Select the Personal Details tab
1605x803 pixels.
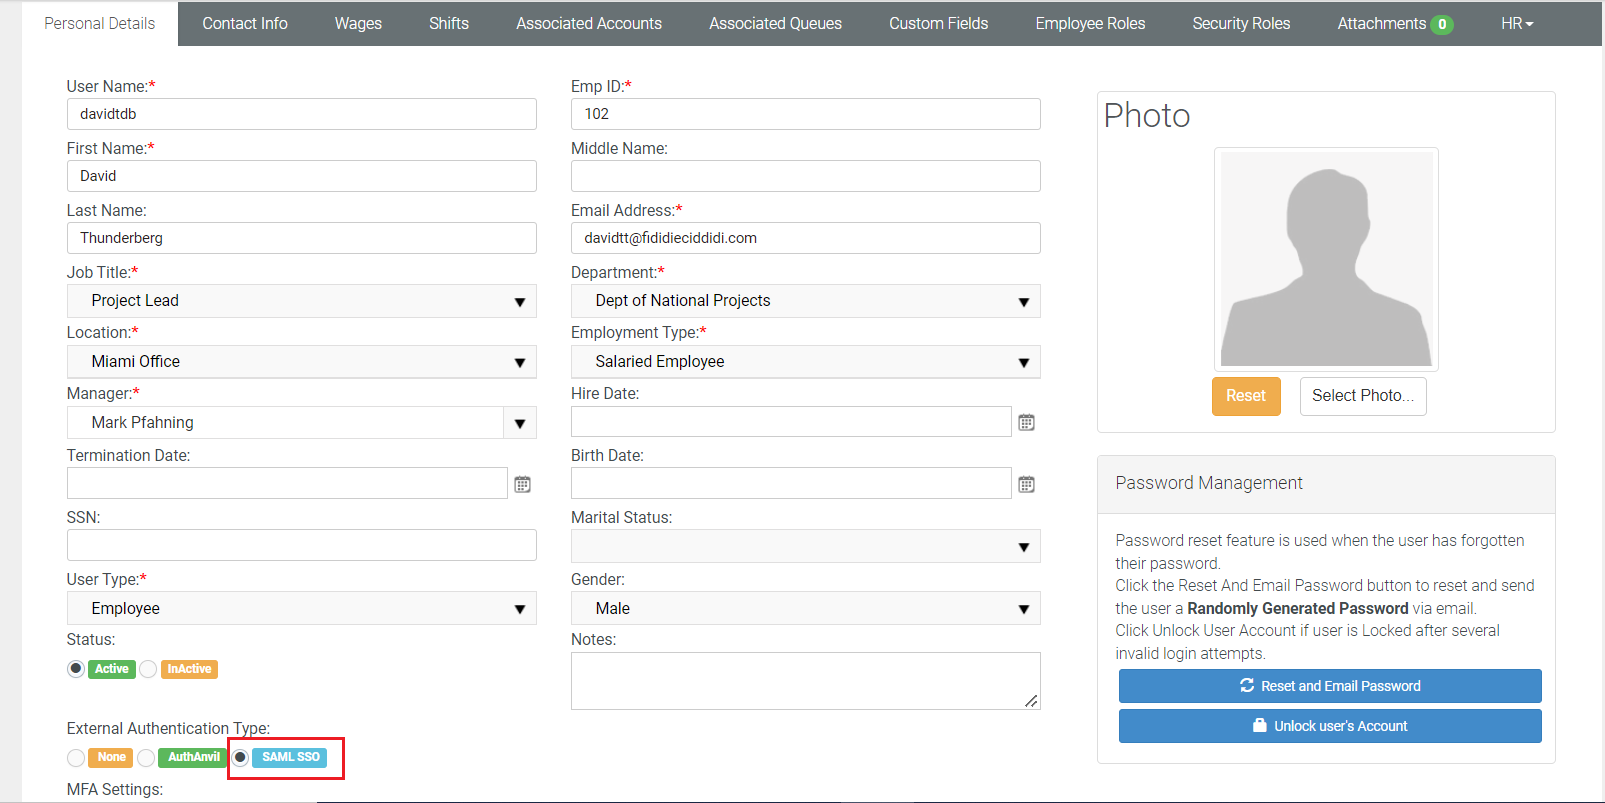click(100, 24)
